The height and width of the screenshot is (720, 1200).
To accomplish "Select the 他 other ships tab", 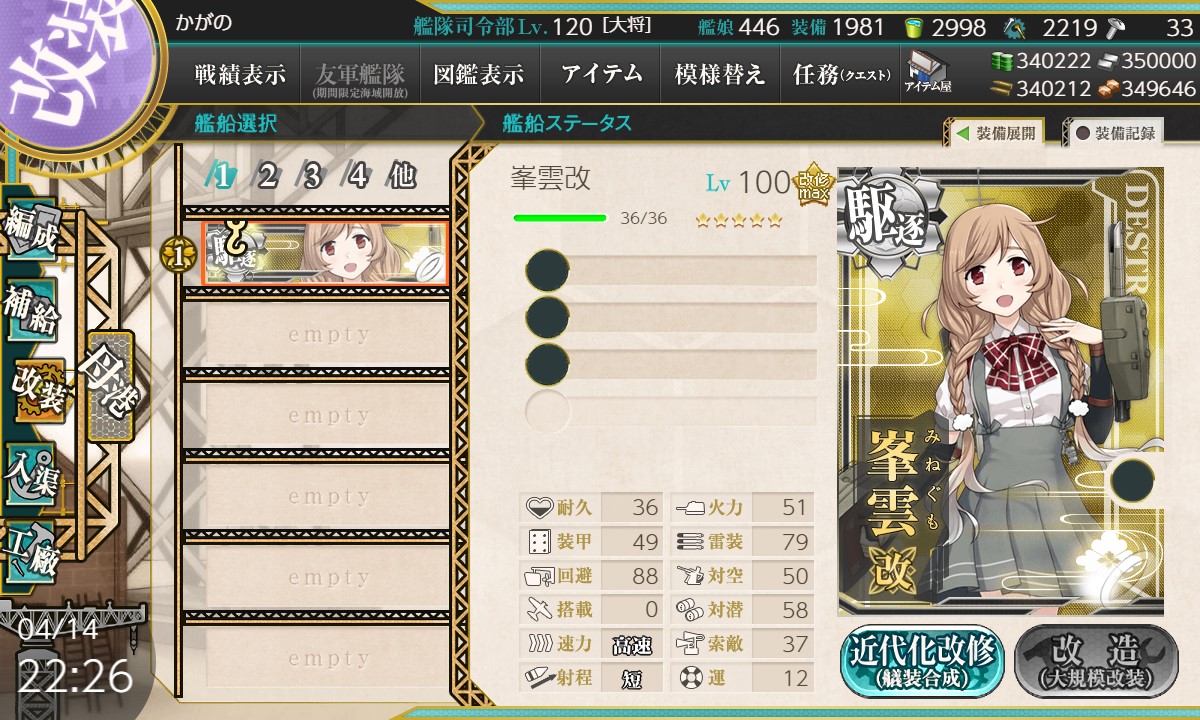I will [x=402, y=176].
